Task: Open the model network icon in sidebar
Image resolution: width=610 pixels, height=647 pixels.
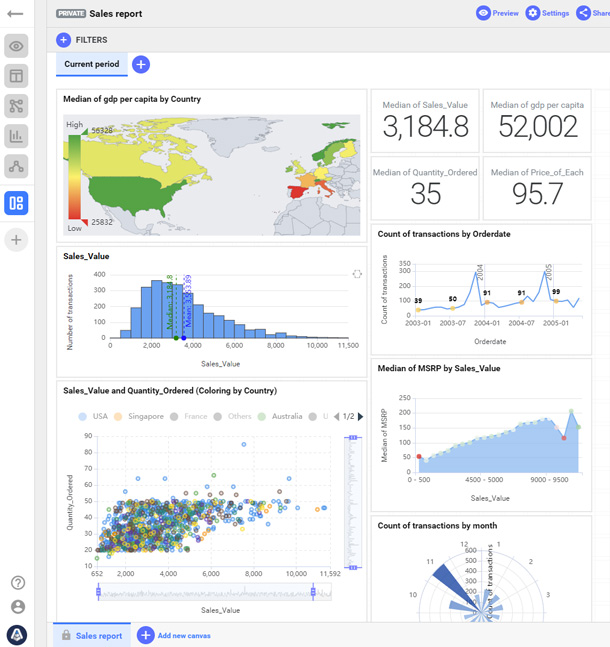Action: click(16, 166)
